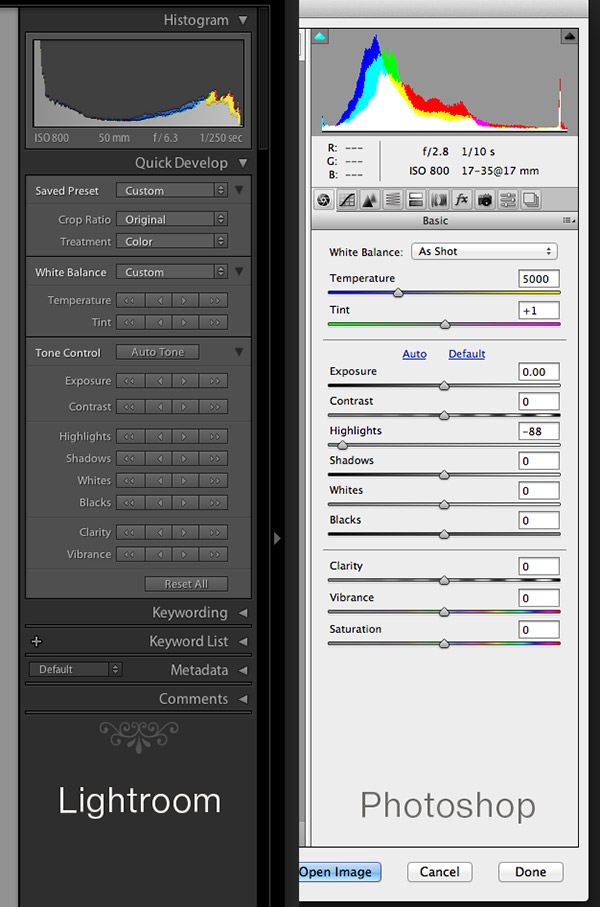Click Lightroom Vibrance large increase arrows
The image size is (600, 907).
pos(214,554)
